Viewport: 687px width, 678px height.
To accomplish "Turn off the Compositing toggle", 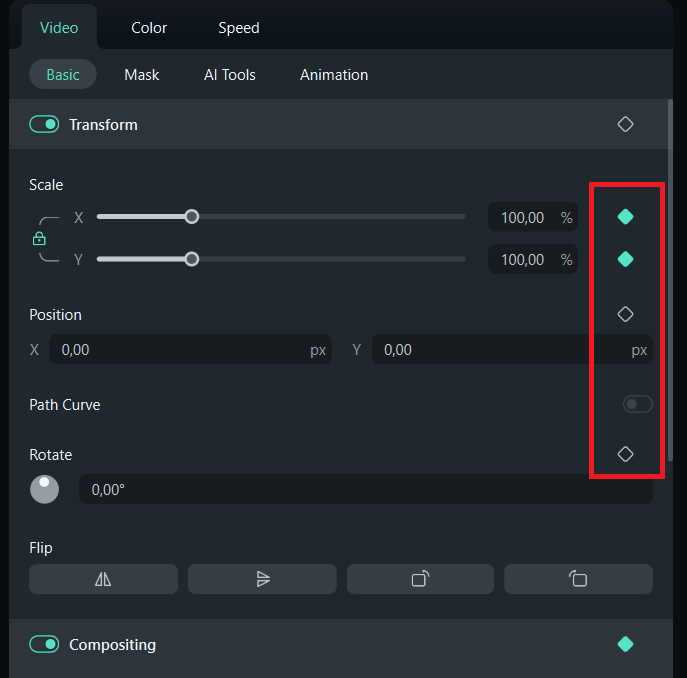I will [44, 644].
